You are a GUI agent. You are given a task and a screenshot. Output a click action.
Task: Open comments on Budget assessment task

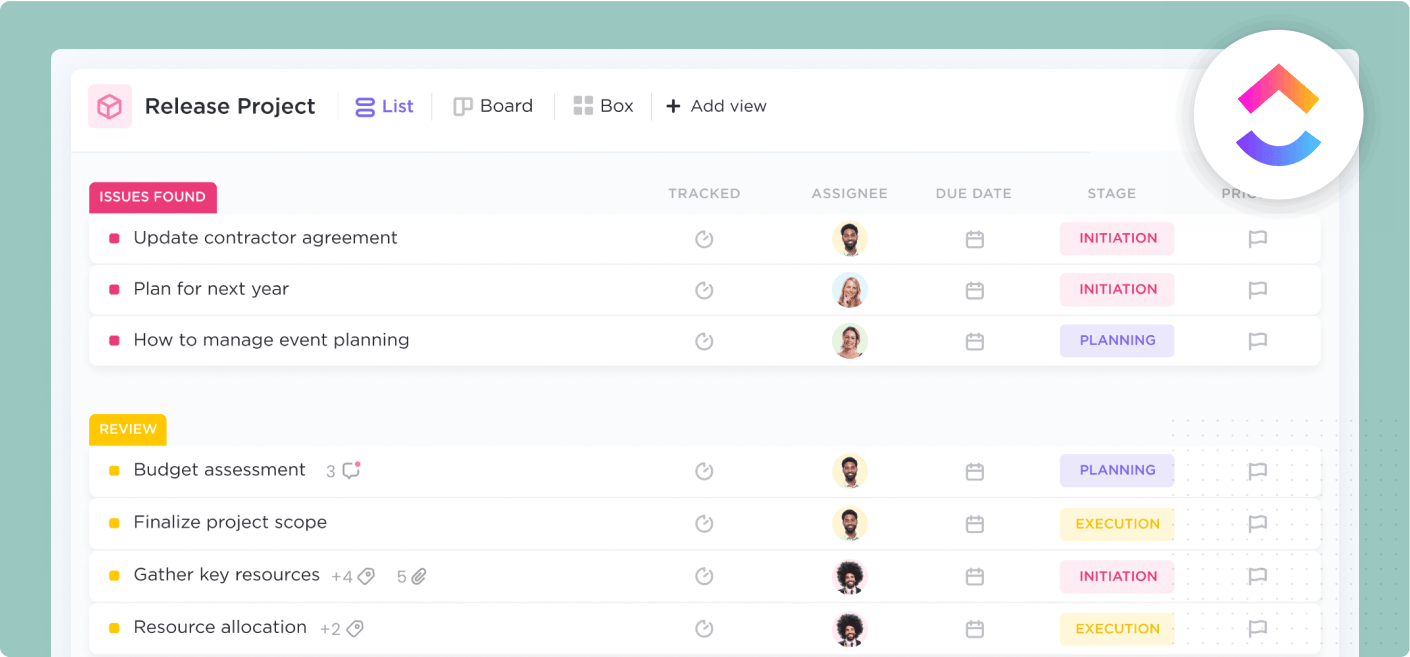pyautogui.click(x=351, y=470)
